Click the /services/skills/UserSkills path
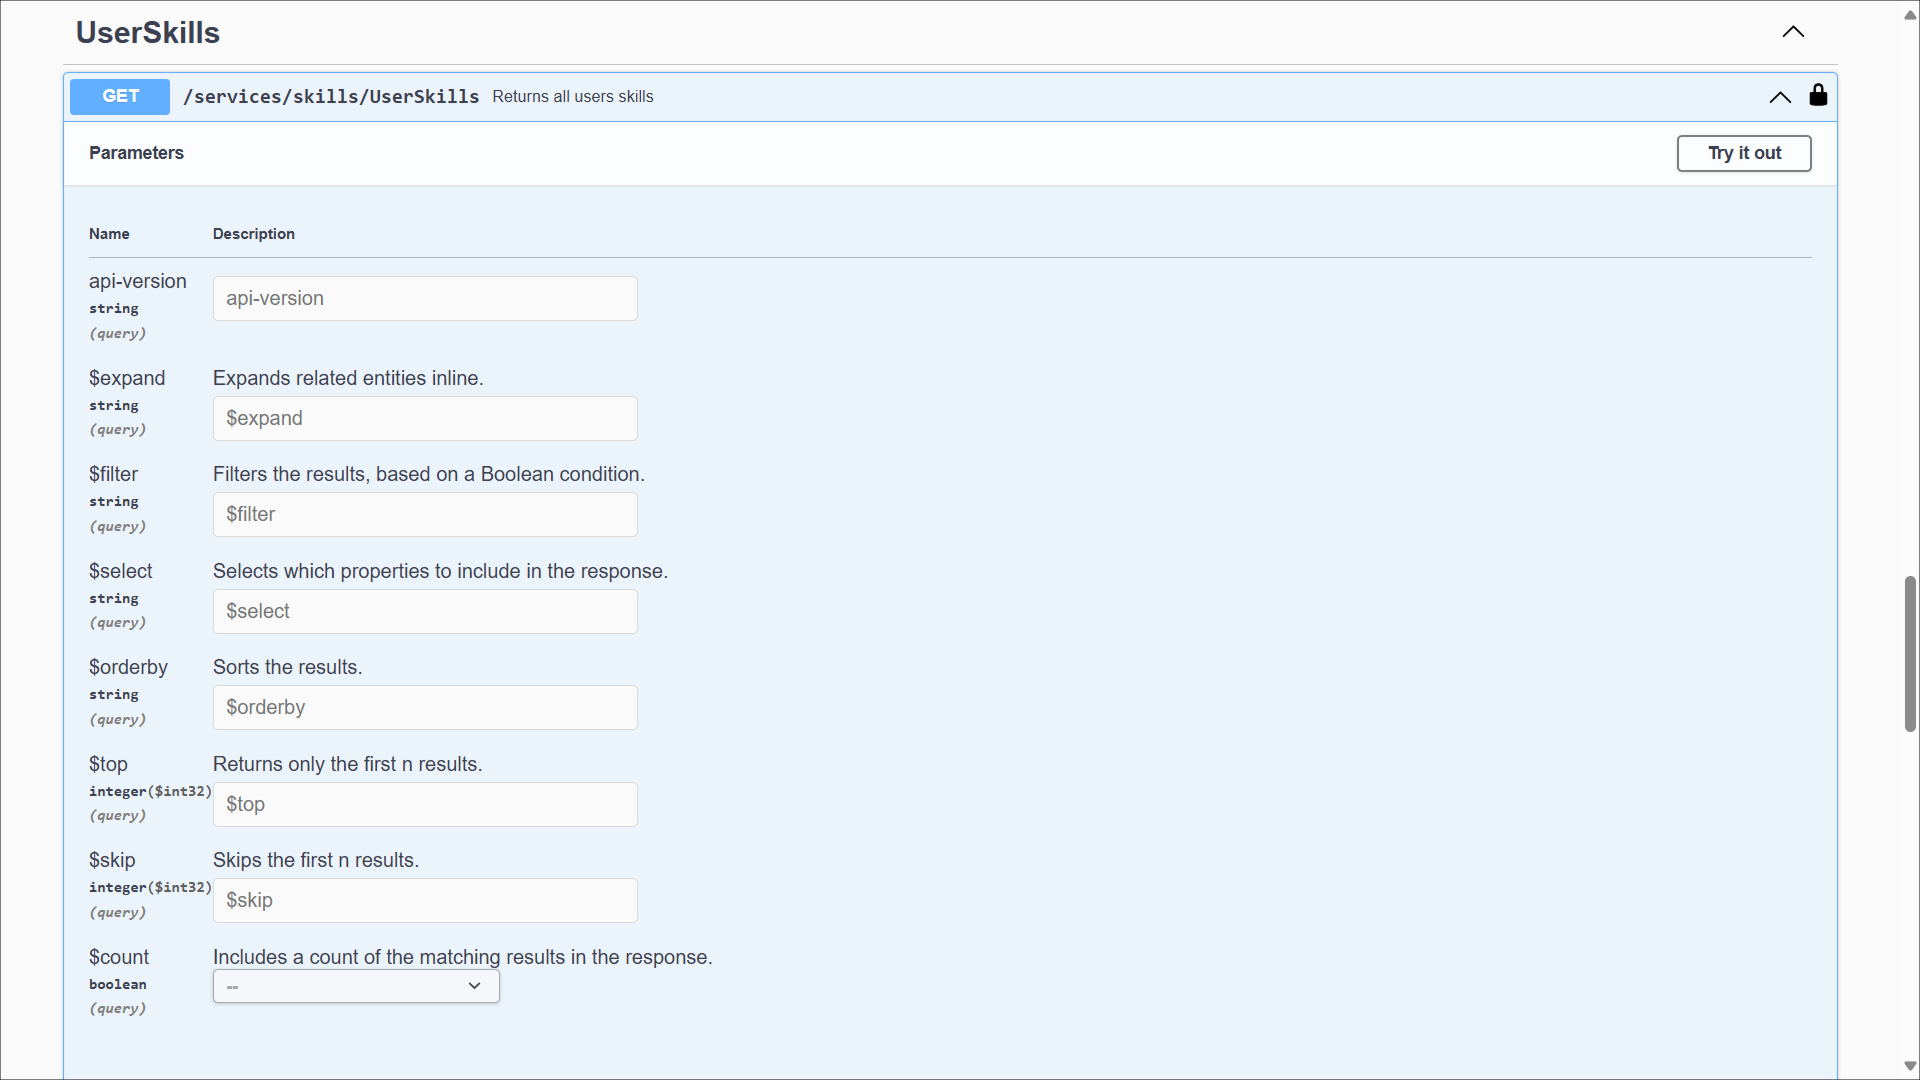The height and width of the screenshot is (1080, 1920). (331, 97)
